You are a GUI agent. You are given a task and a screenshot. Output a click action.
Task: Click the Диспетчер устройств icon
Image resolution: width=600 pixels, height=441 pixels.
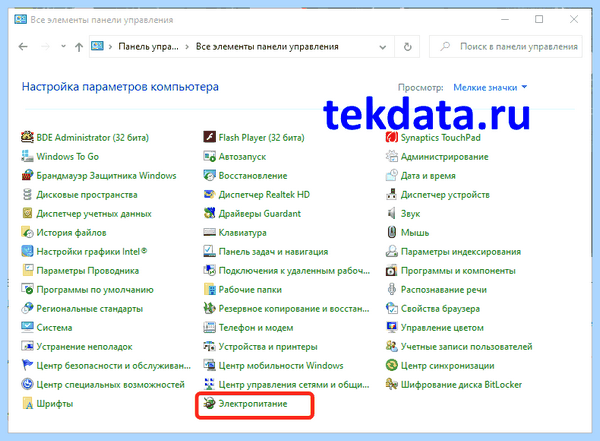(x=391, y=194)
